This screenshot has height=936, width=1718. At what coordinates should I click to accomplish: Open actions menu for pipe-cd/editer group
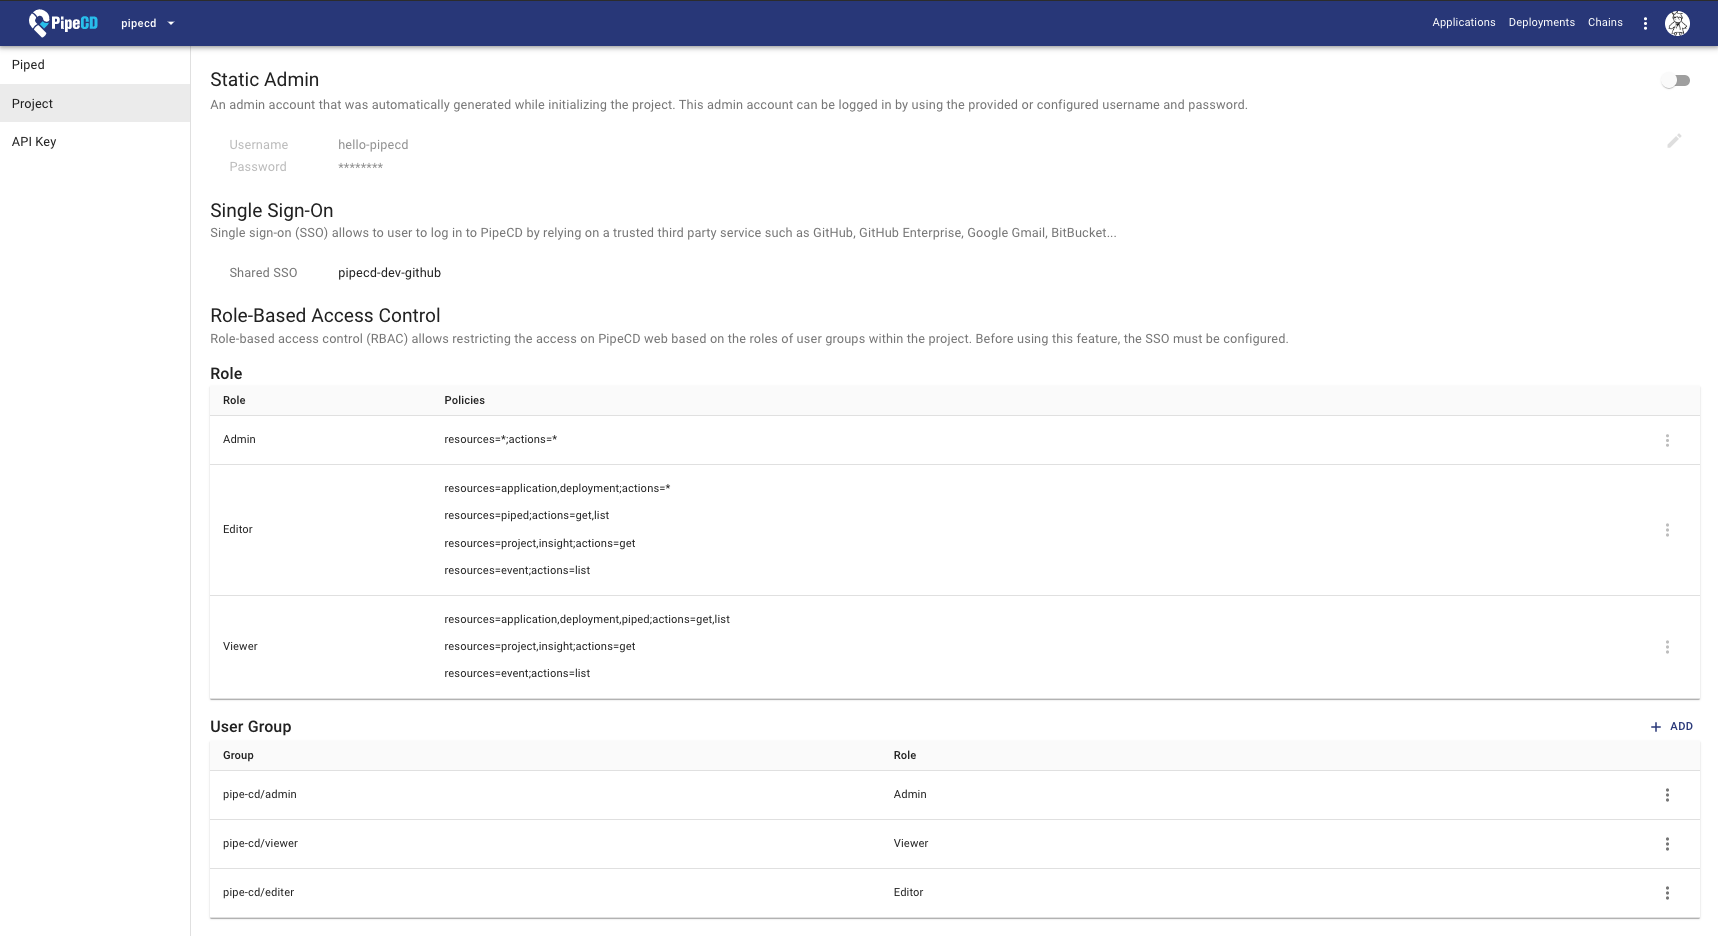tap(1667, 893)
